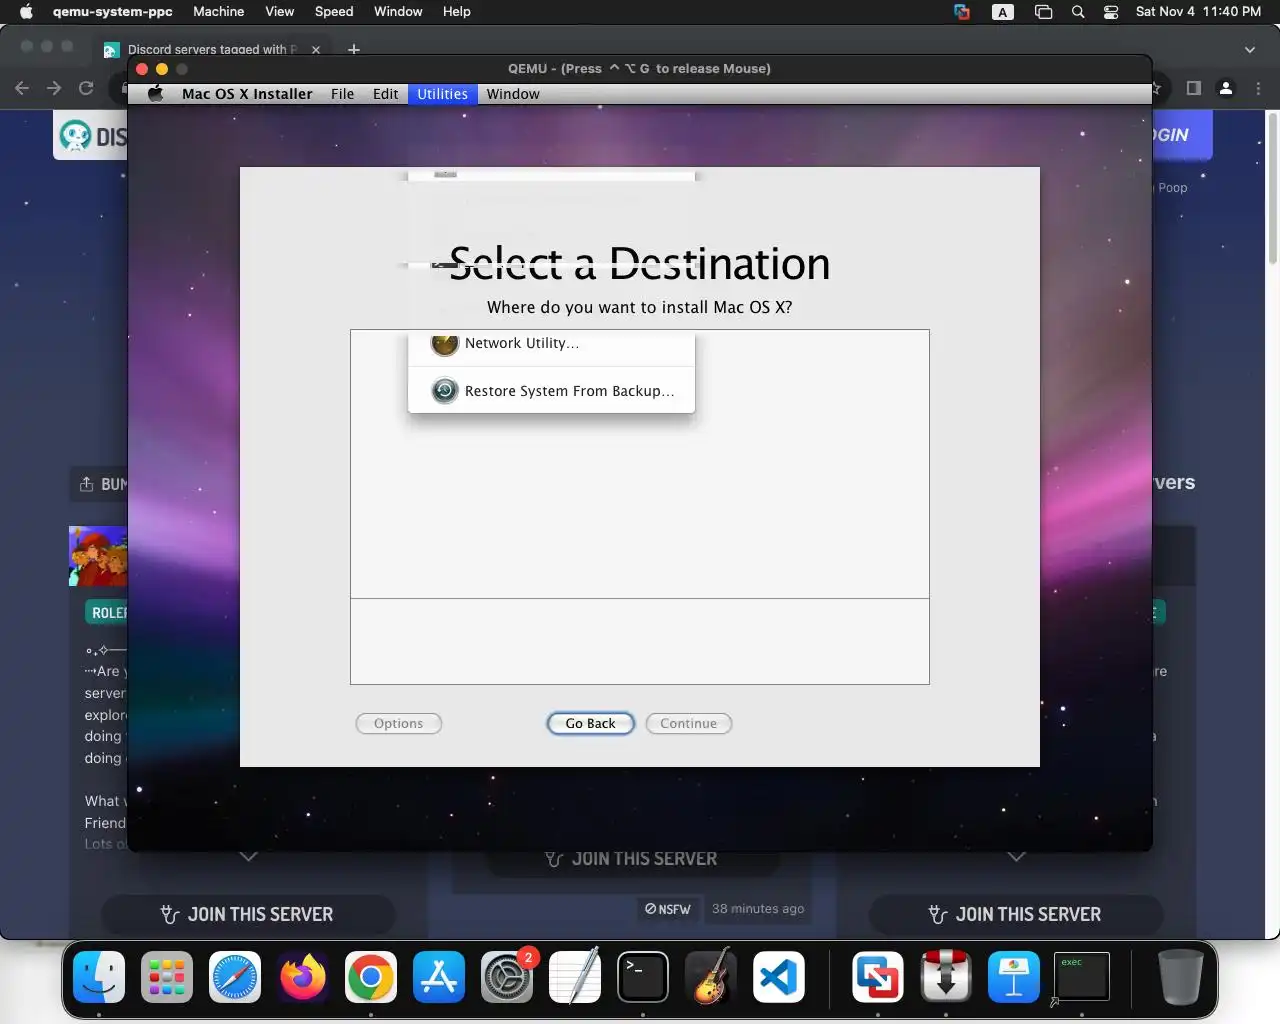Click the date and time in menu bar
Viewport: 1280px width, 1024px height.
[x=1198, y=12]
